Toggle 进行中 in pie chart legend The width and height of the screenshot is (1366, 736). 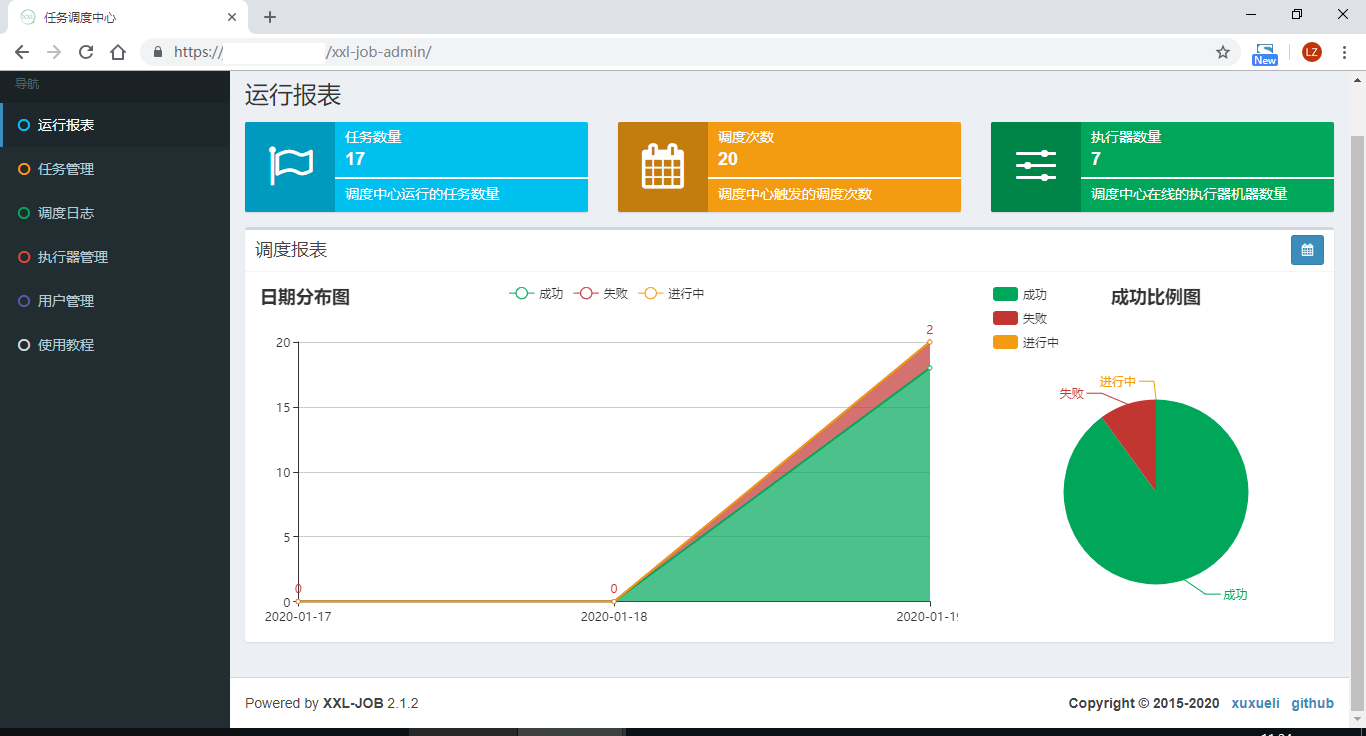point(1026,342)
